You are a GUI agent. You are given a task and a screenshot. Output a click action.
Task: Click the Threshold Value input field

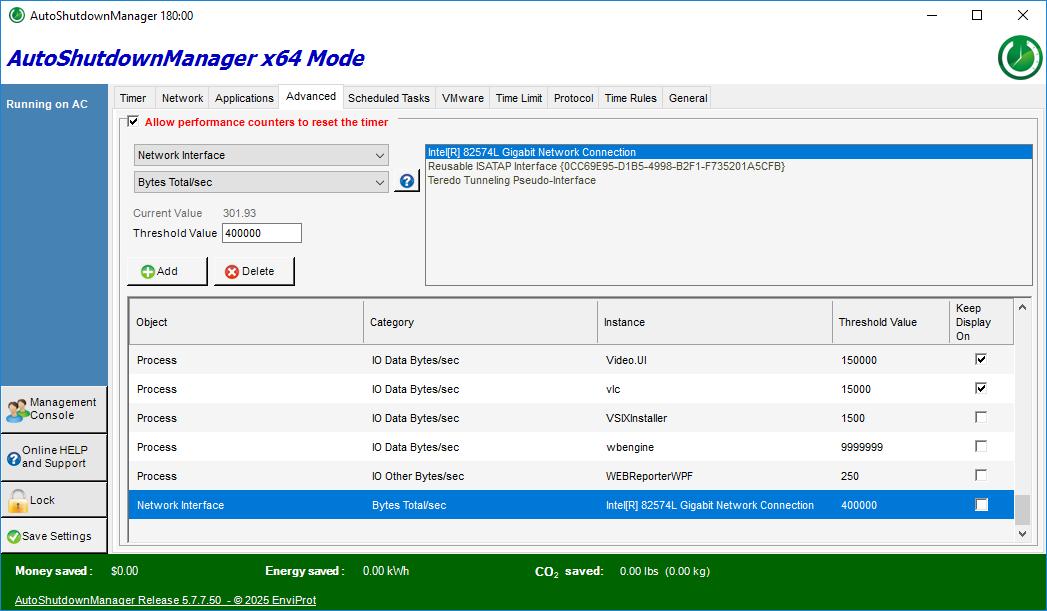[261, 233]
